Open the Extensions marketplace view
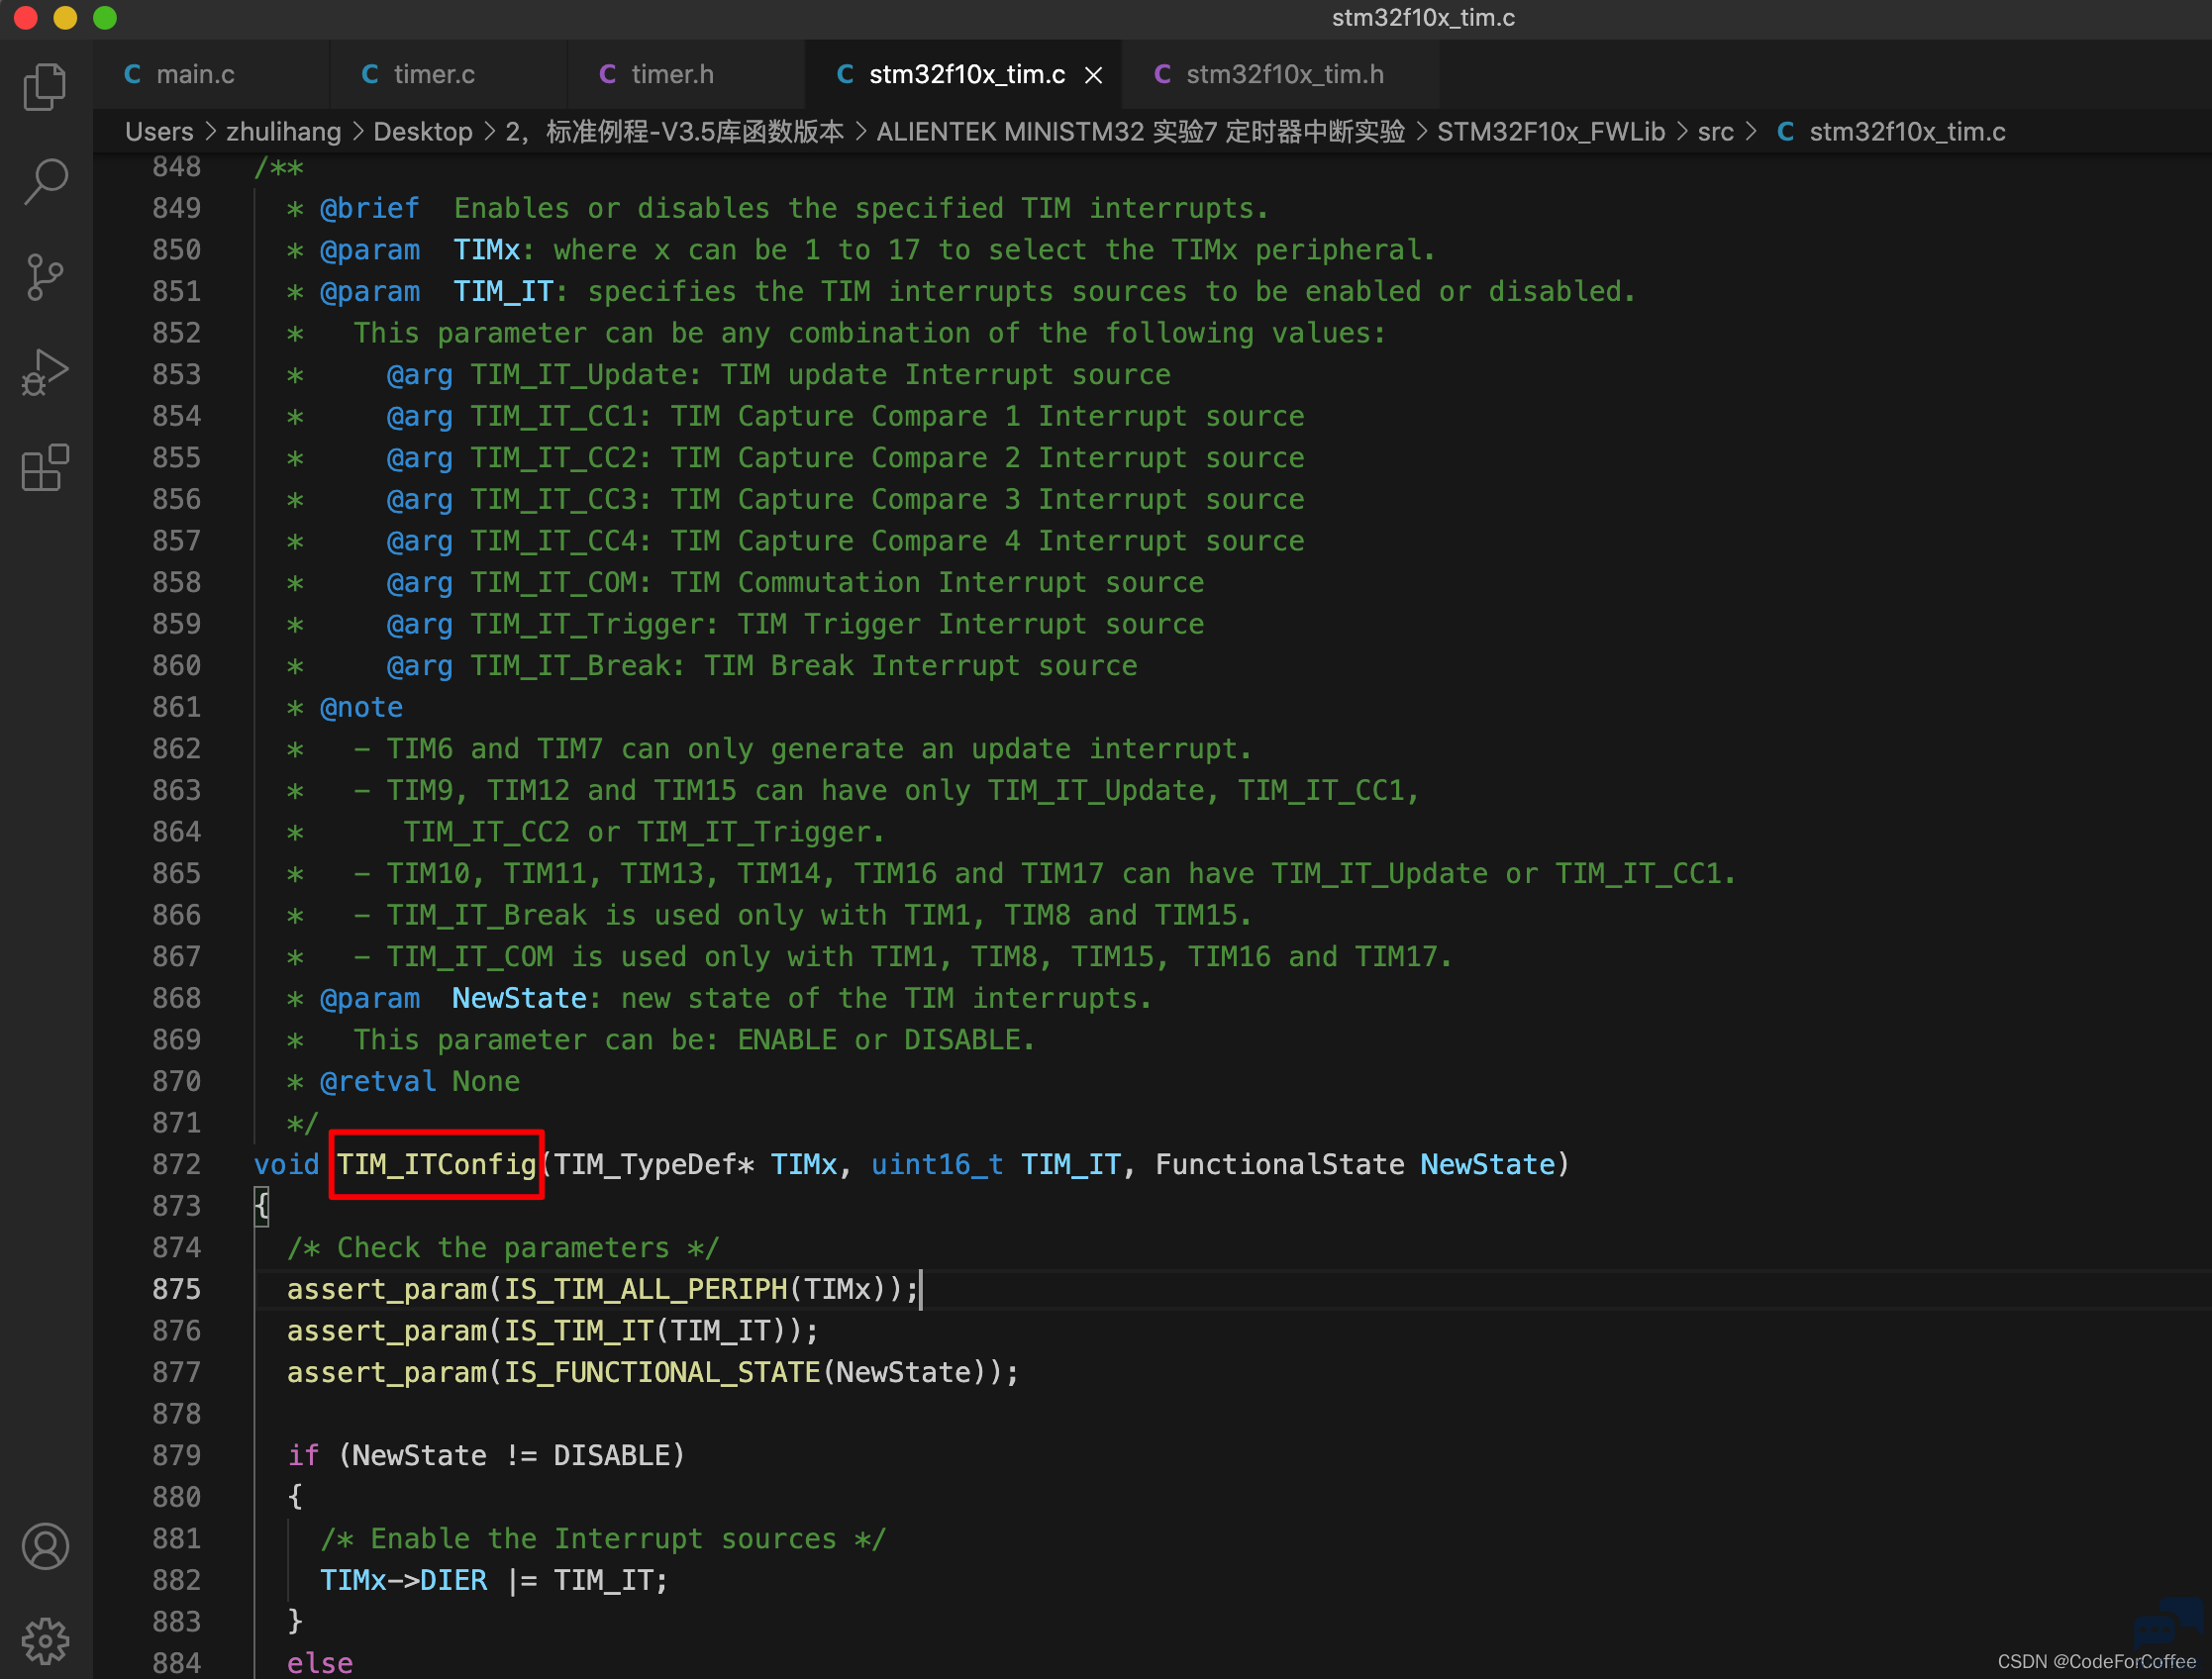Viewport: 2212px width, 1679px height. [x=45, y=467]
